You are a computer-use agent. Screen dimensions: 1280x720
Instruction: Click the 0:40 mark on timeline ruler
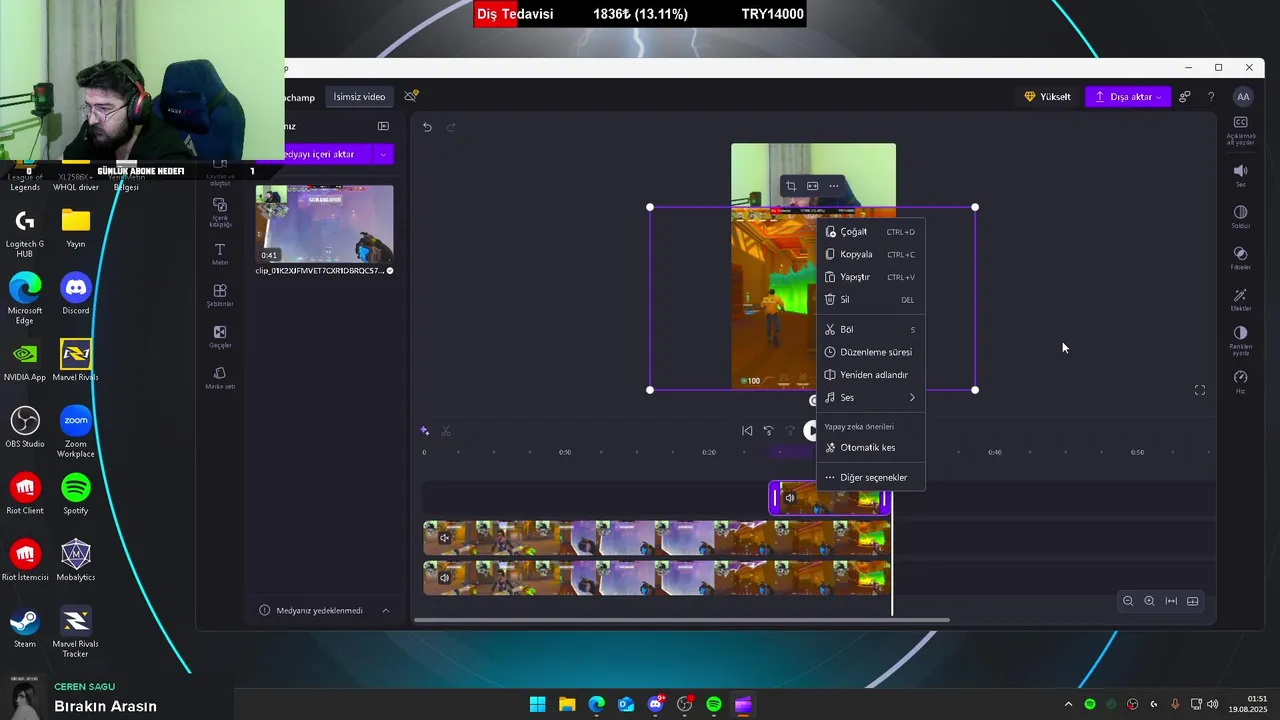click(x=995, y=452)
